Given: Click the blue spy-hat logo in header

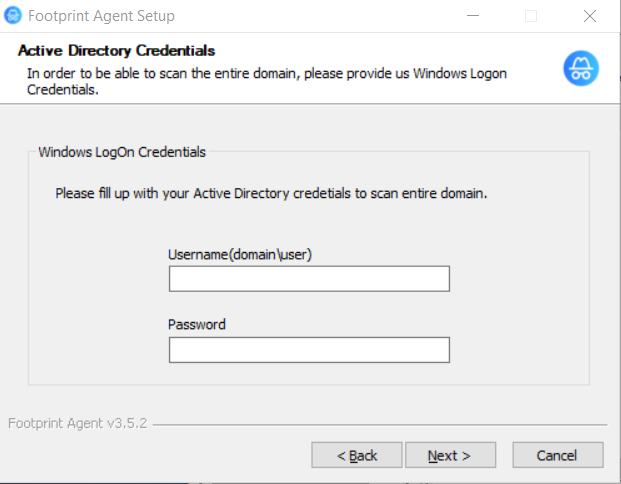Looking at the screenshot, I should point(581,68).
